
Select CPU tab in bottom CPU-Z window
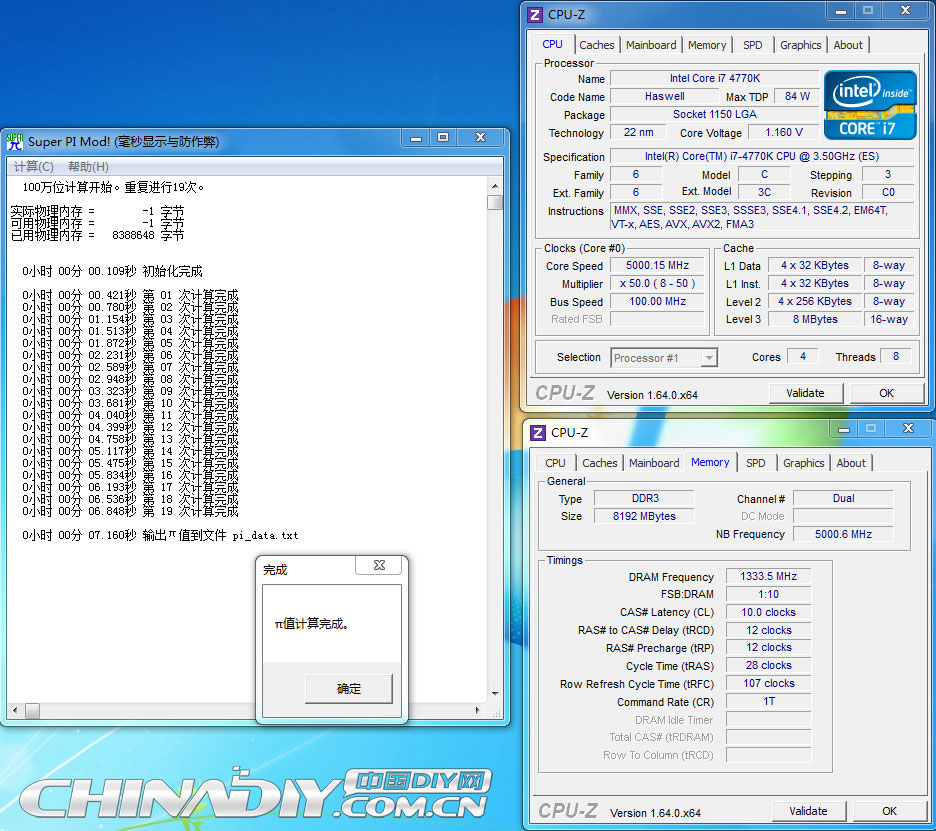555,463
